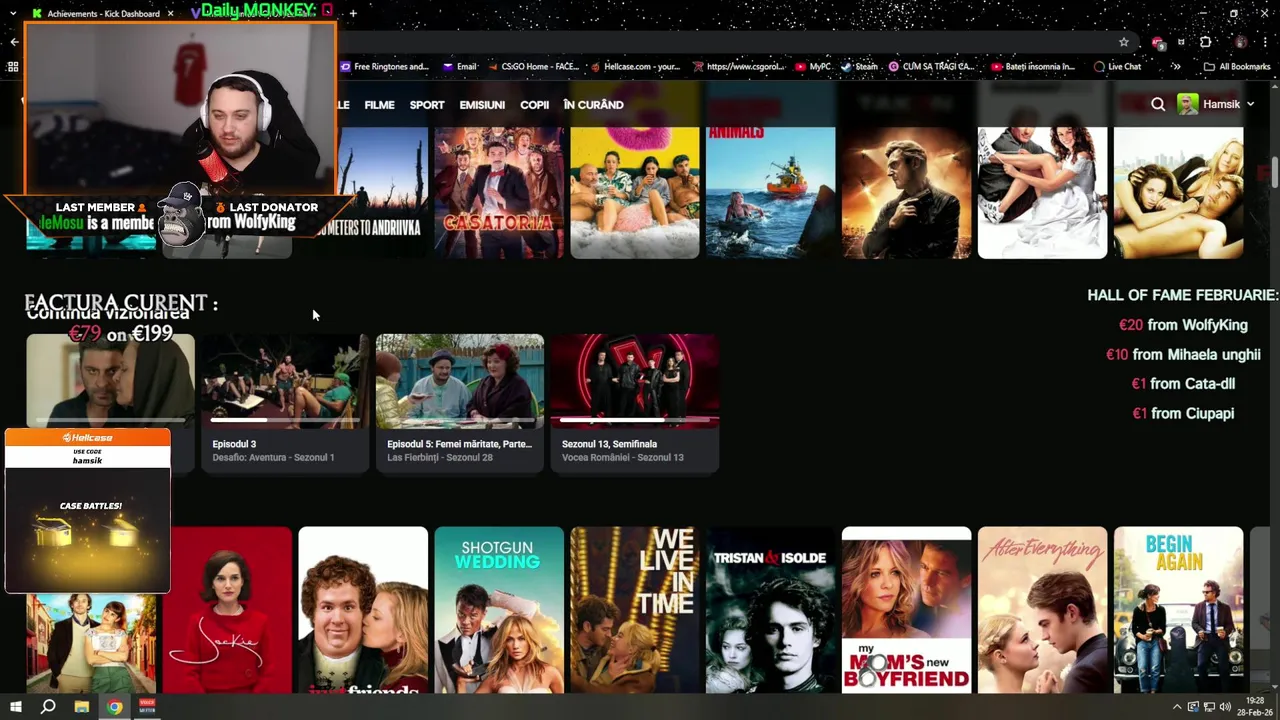
Task: Open the ÎN CURÂND menu item
Action: pos(593,105)
